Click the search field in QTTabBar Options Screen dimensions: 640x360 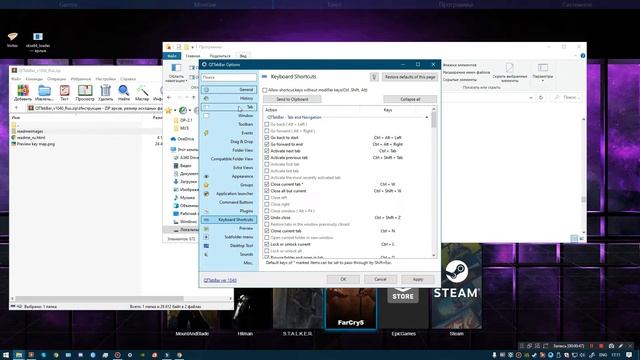click(229, 77)
